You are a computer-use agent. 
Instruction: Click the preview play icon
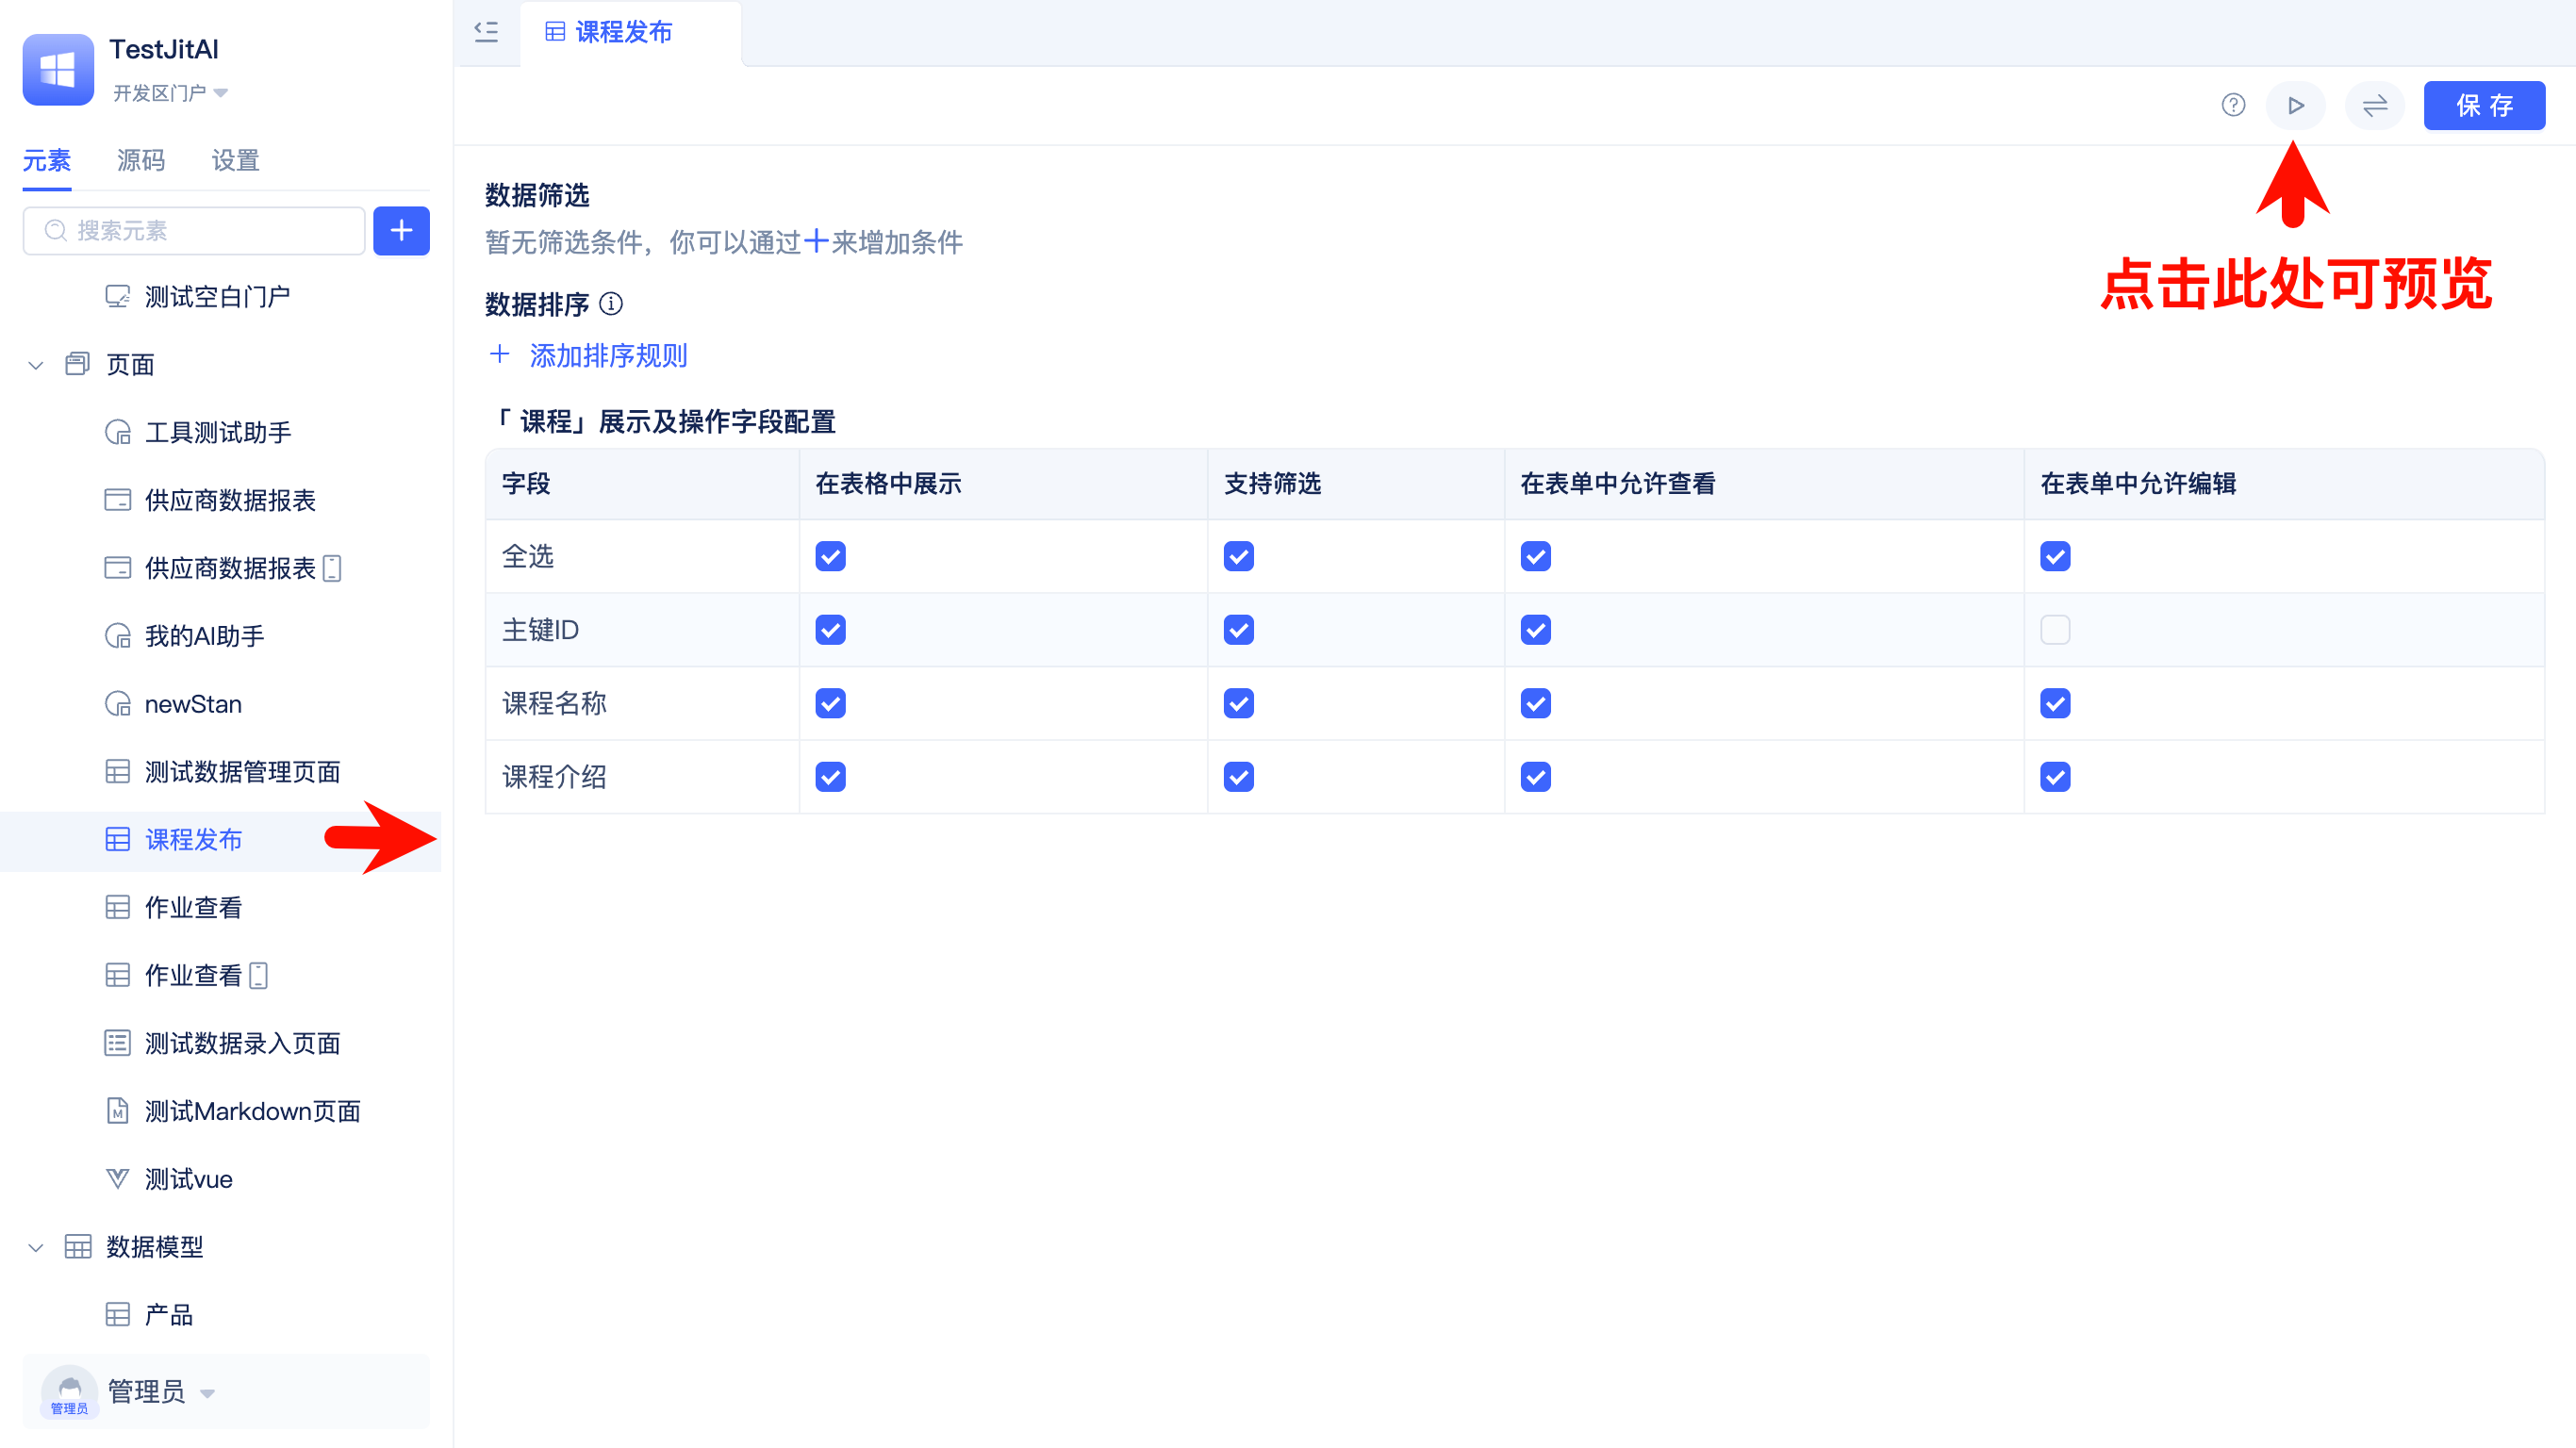point(2295,105)
